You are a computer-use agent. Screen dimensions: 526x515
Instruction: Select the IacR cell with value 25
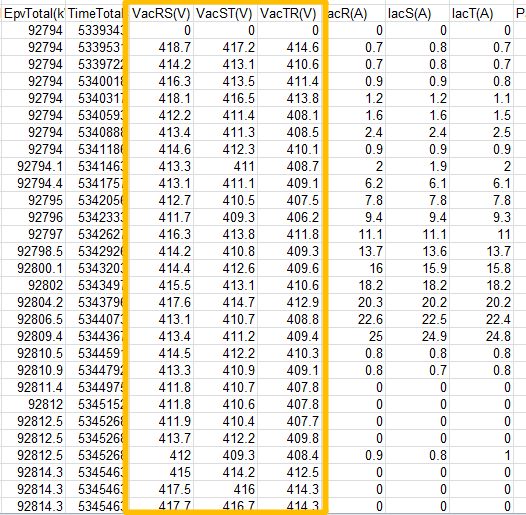(x=354, y=336)
